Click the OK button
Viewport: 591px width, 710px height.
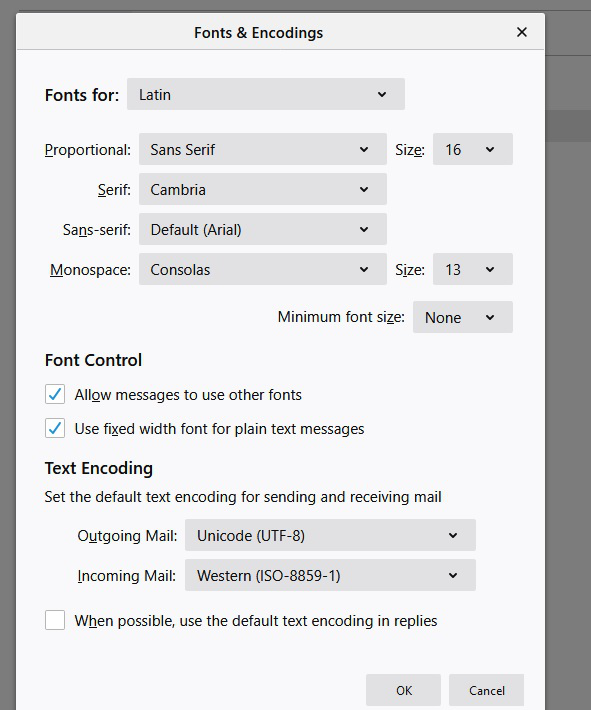tap(404, 690)
